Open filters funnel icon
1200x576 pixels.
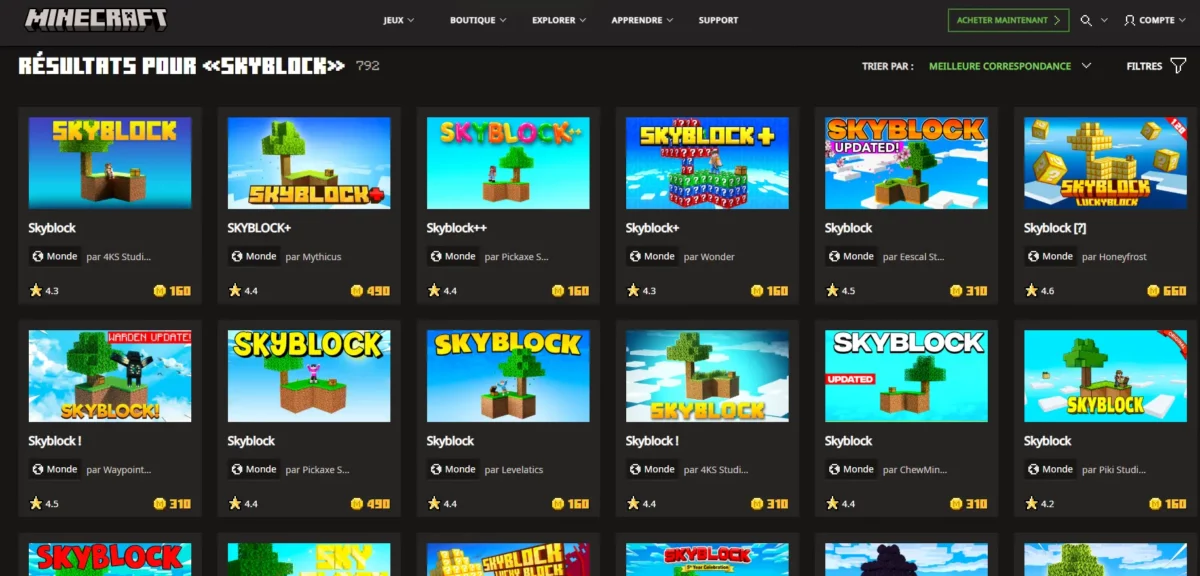click(x=1178, y=66)
